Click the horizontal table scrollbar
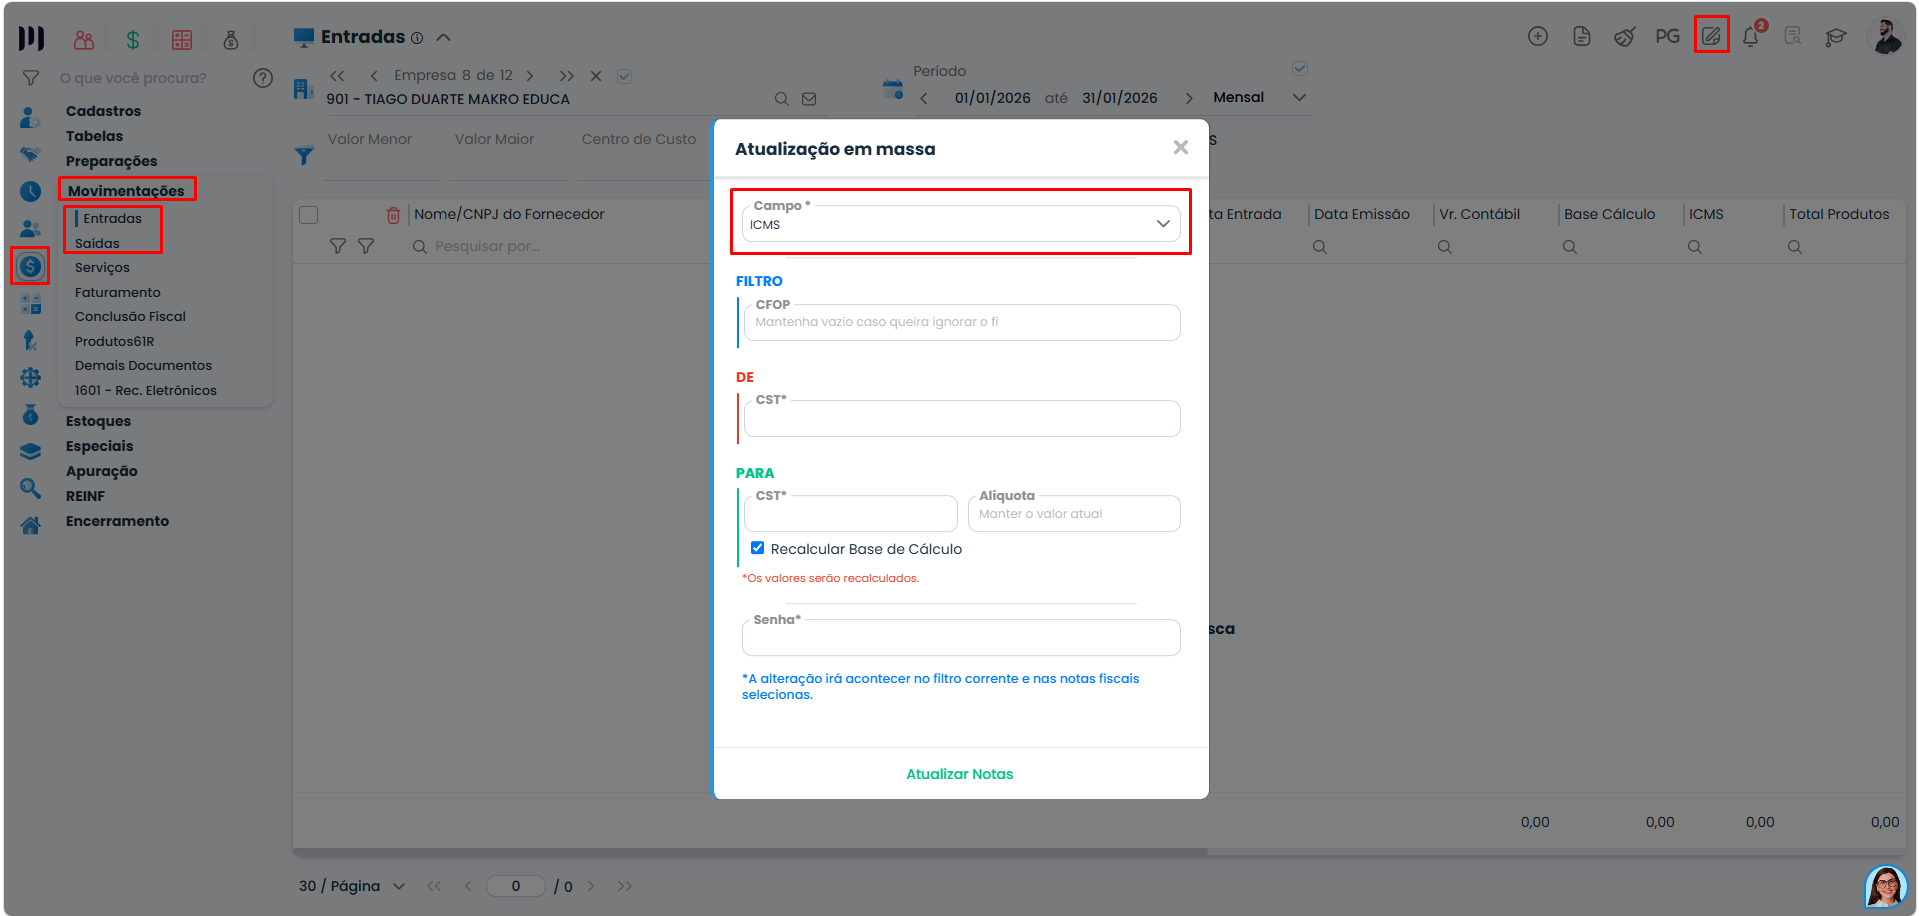Viewport: 1919px width, 916px height. pos(750,852)
